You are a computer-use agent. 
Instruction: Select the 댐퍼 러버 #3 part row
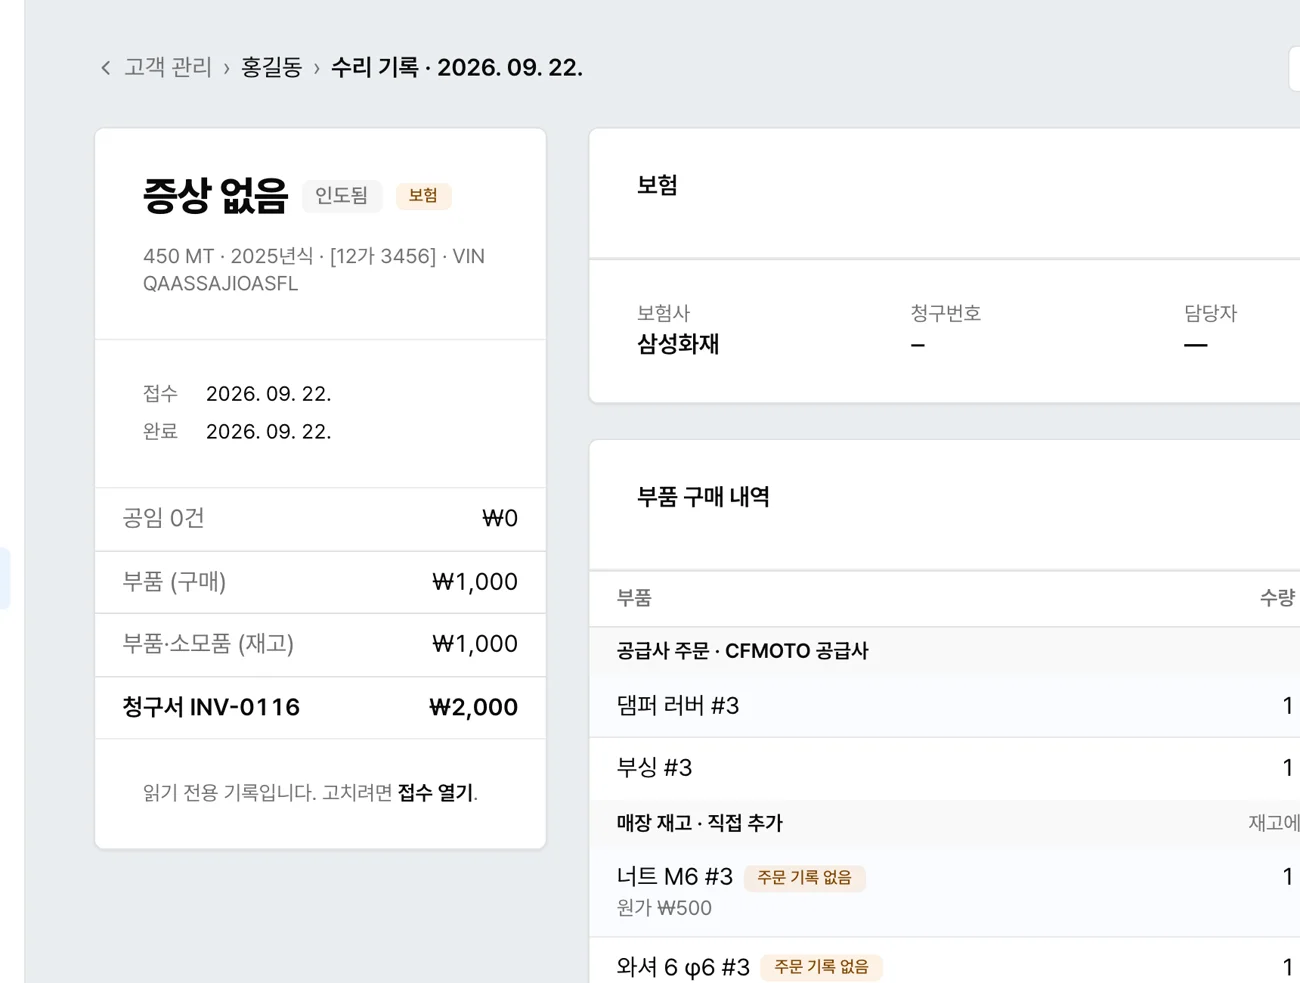tap(945, 706)
